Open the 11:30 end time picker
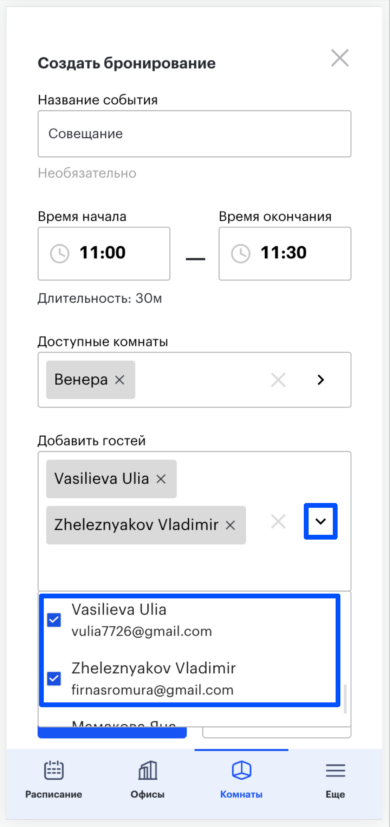Image resolution: width=390 pixels, height=827 pixels. [285, 254]
